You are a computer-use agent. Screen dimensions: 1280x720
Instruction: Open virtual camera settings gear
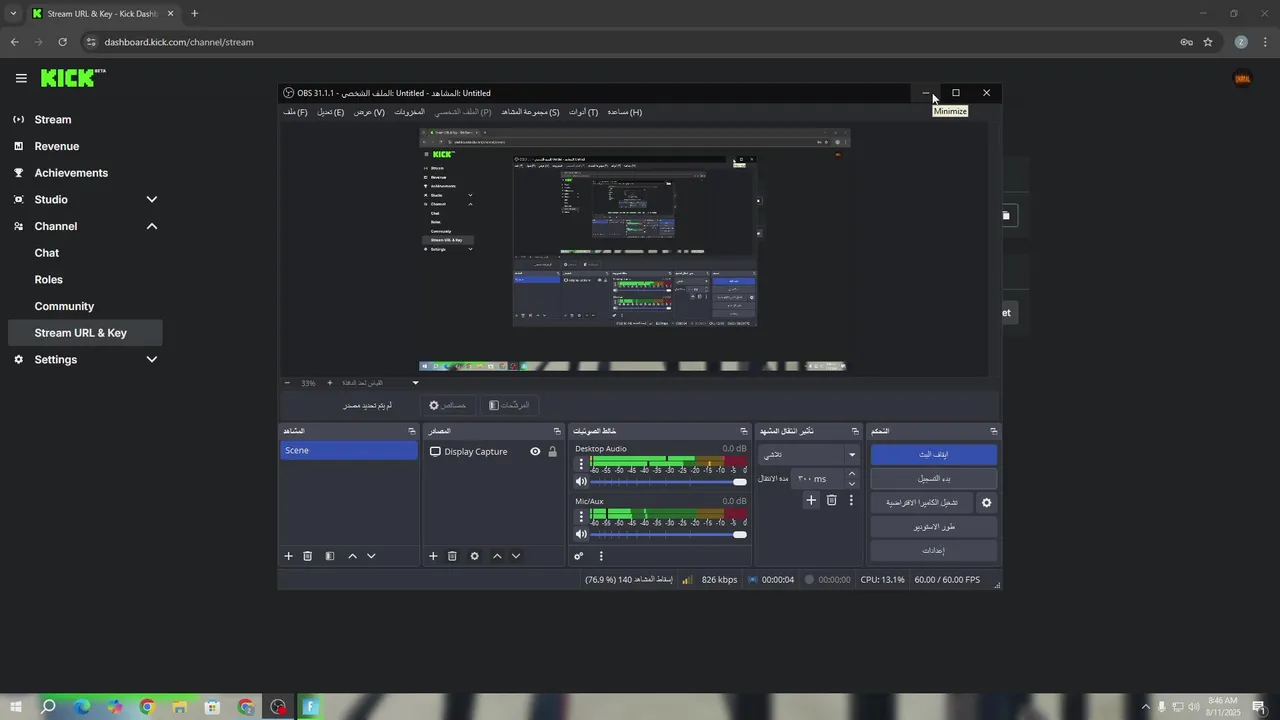coord(986,503)
